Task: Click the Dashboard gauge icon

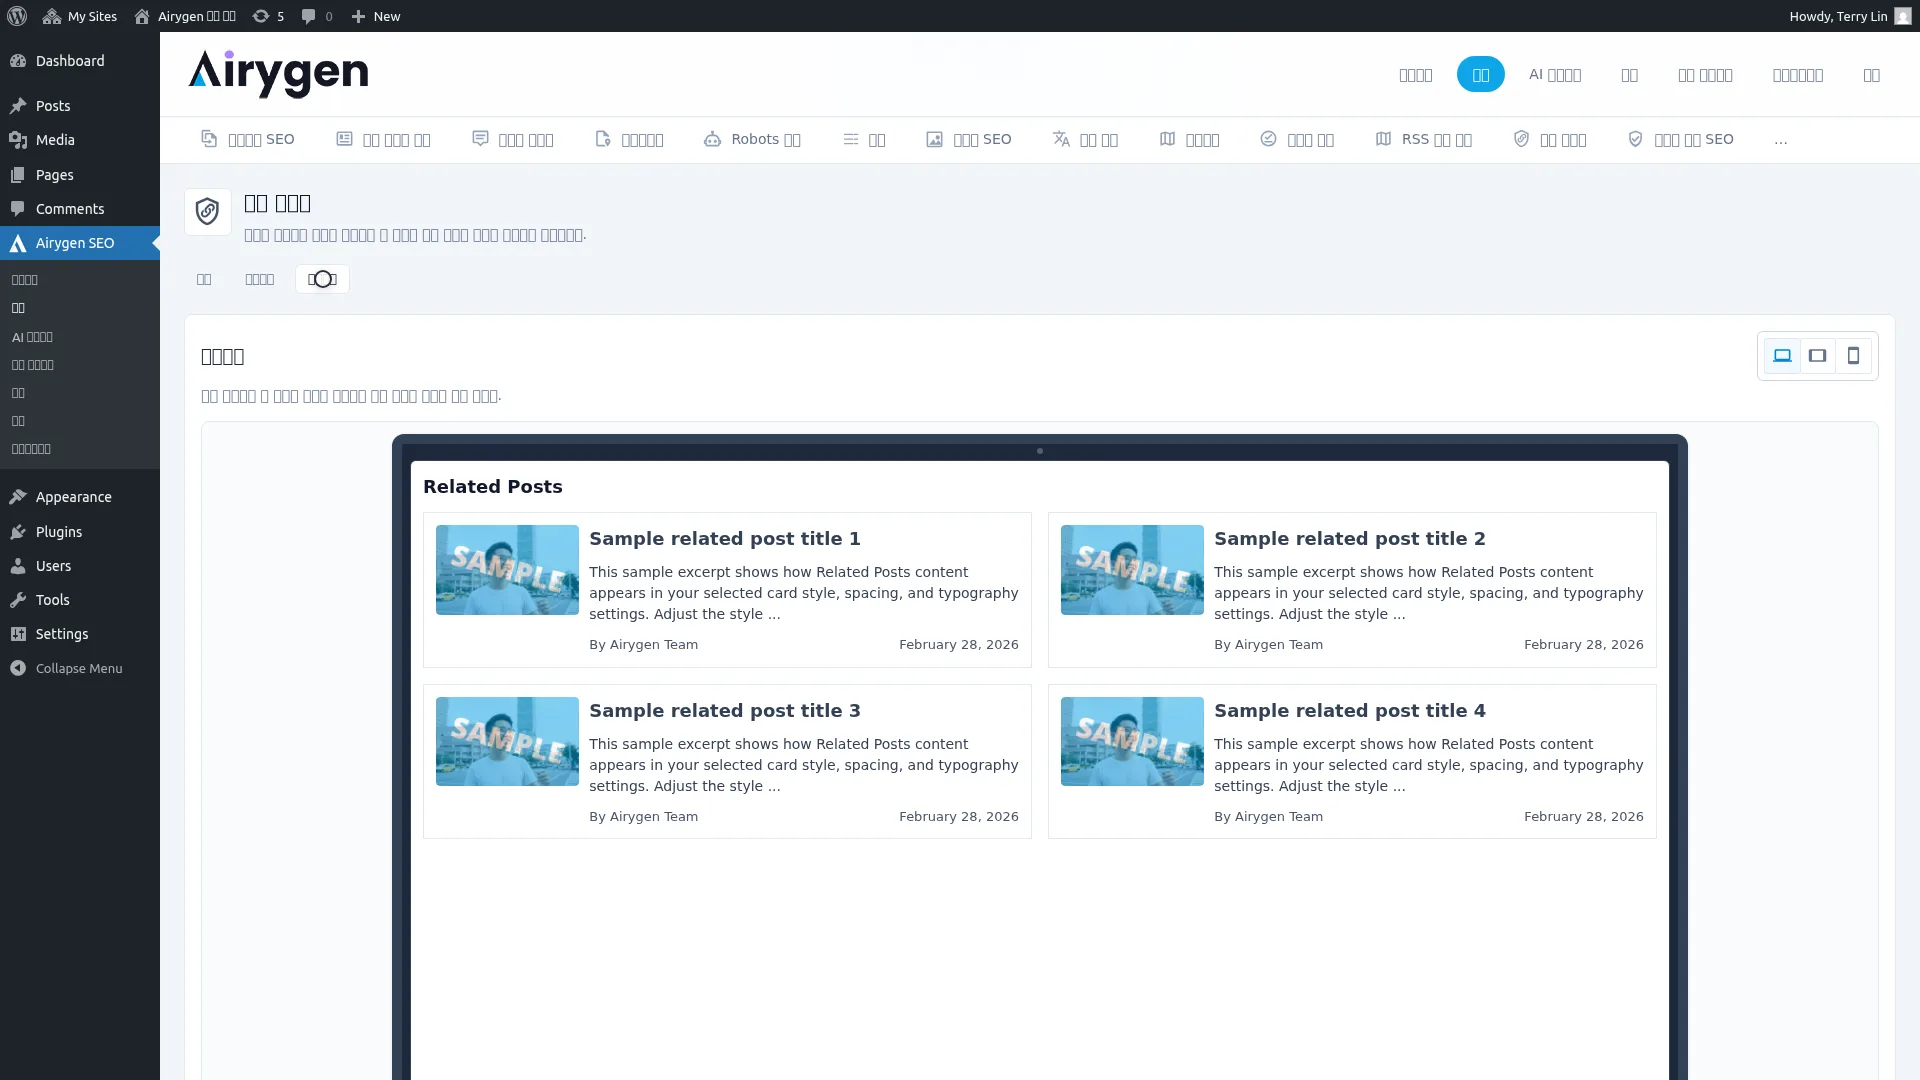Action: (x=18, y=61)
